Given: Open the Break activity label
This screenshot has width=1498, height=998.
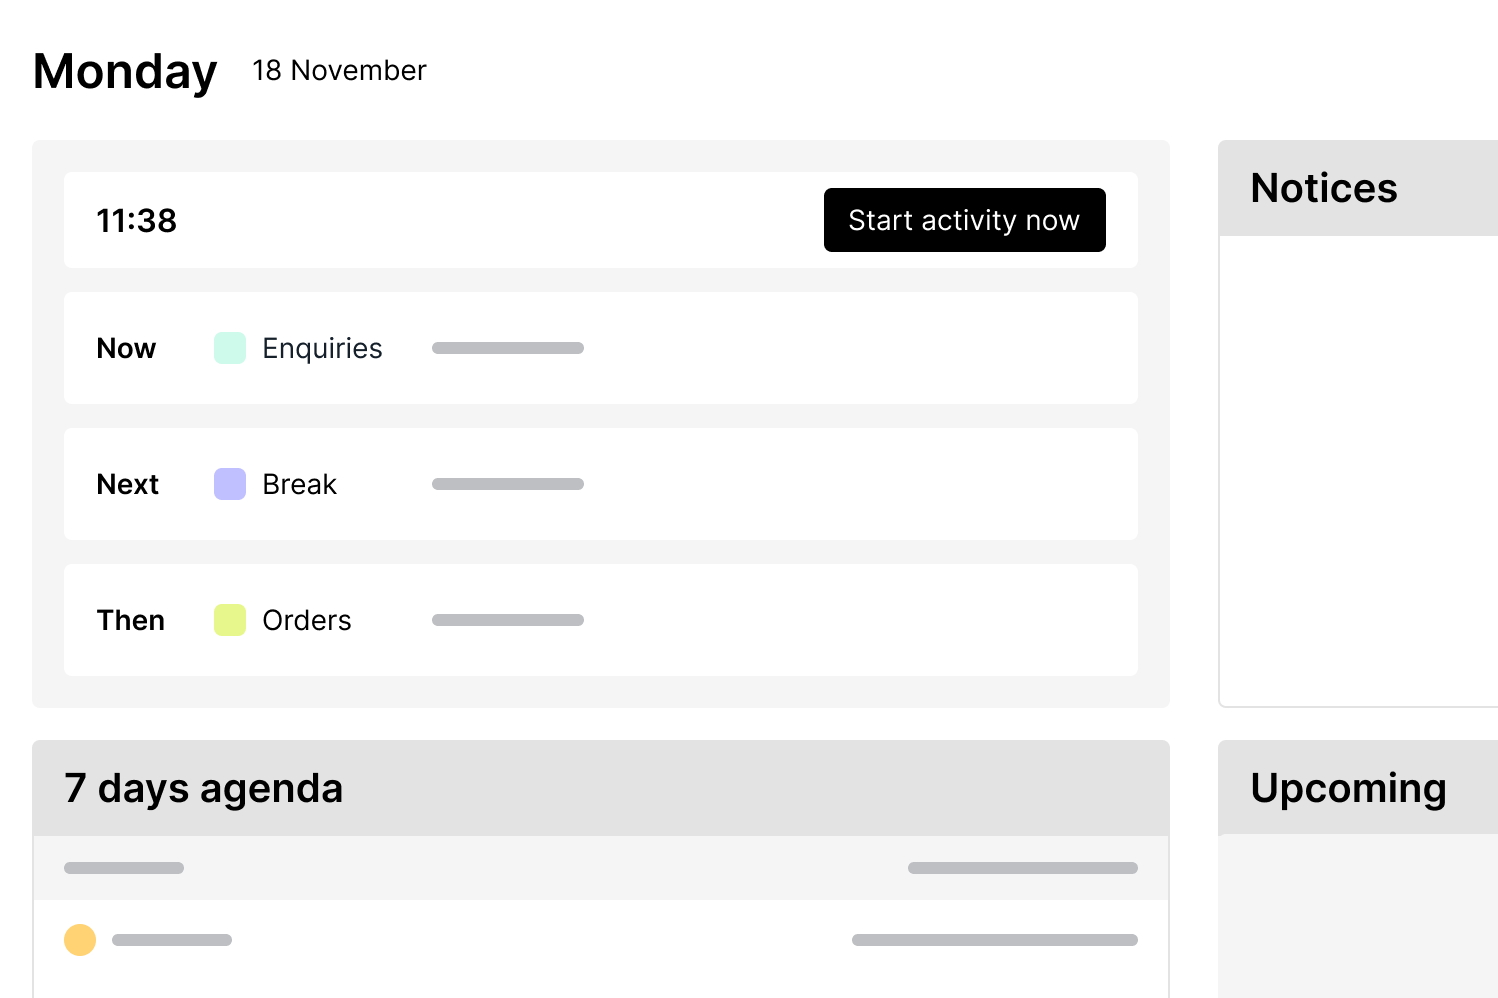Looking at the screenshot, I should tap(299, 484).
